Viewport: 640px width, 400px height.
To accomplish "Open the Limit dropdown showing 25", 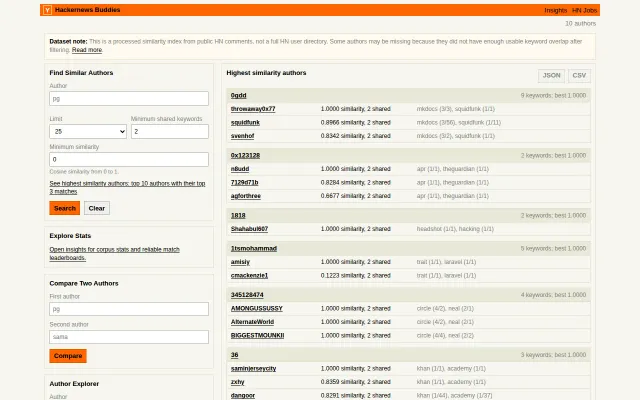I will (x=88, y=131).
